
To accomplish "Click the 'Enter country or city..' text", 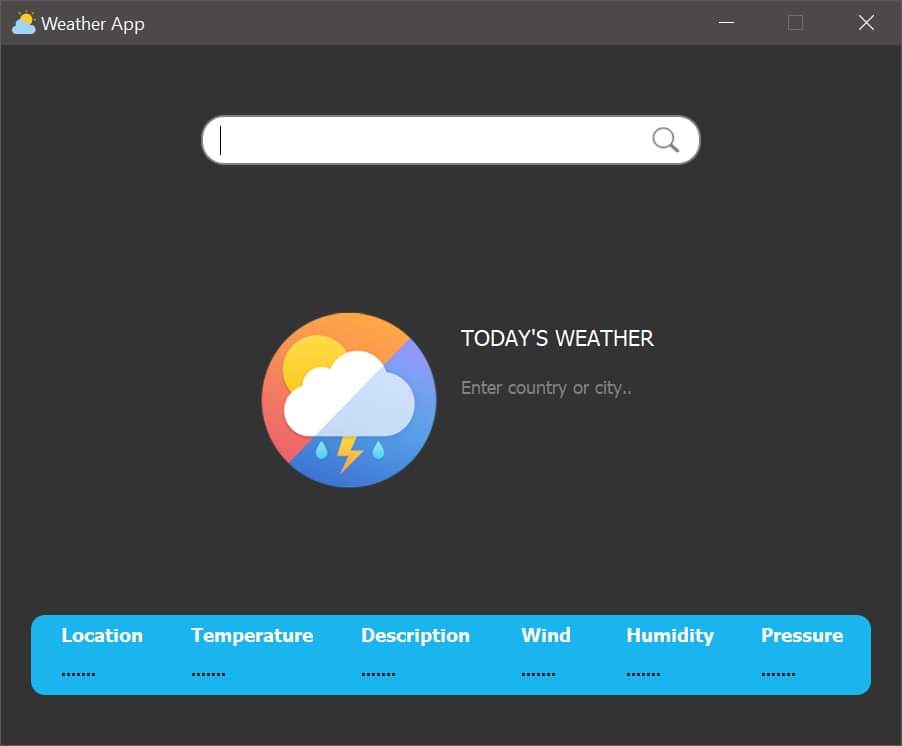I will click(x=546, y=388).
